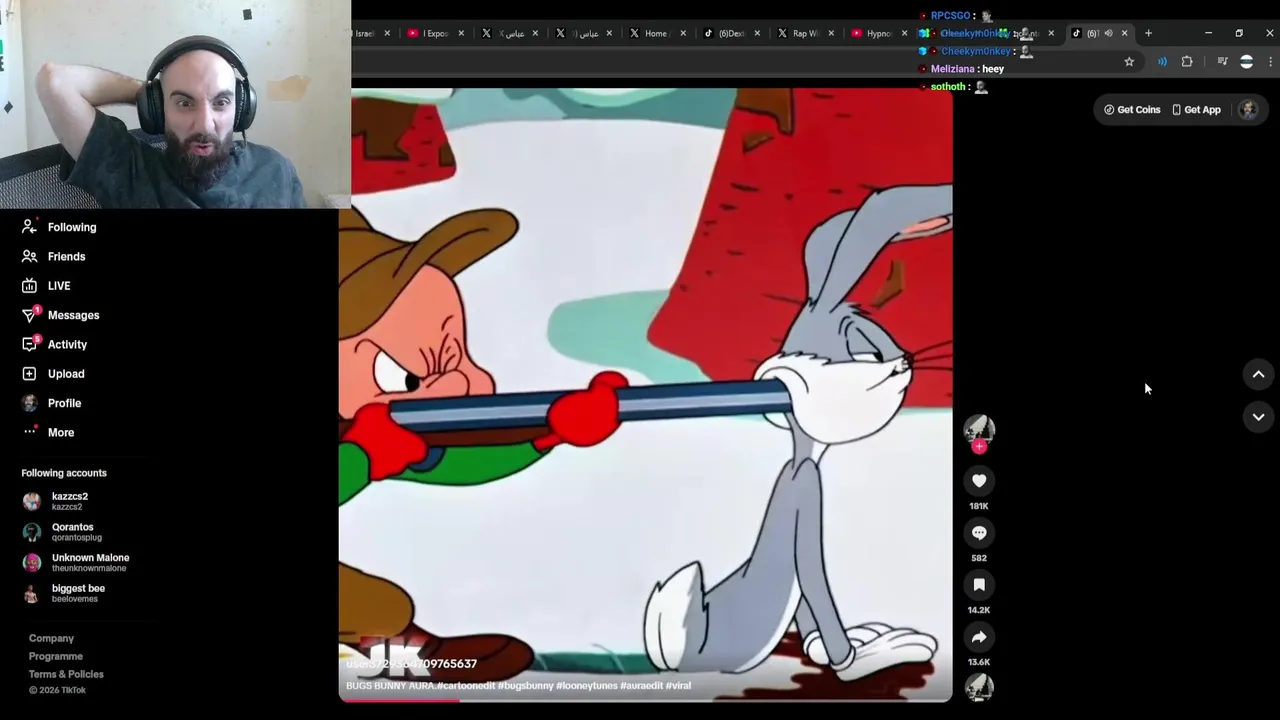
Task: Expand the More menu
Action: (48, 432)
